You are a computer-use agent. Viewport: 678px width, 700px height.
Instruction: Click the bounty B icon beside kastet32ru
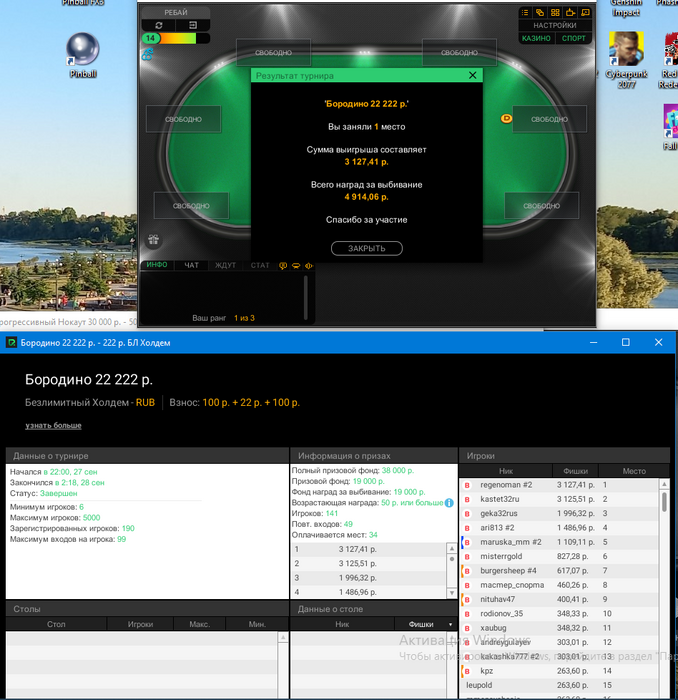467,500
